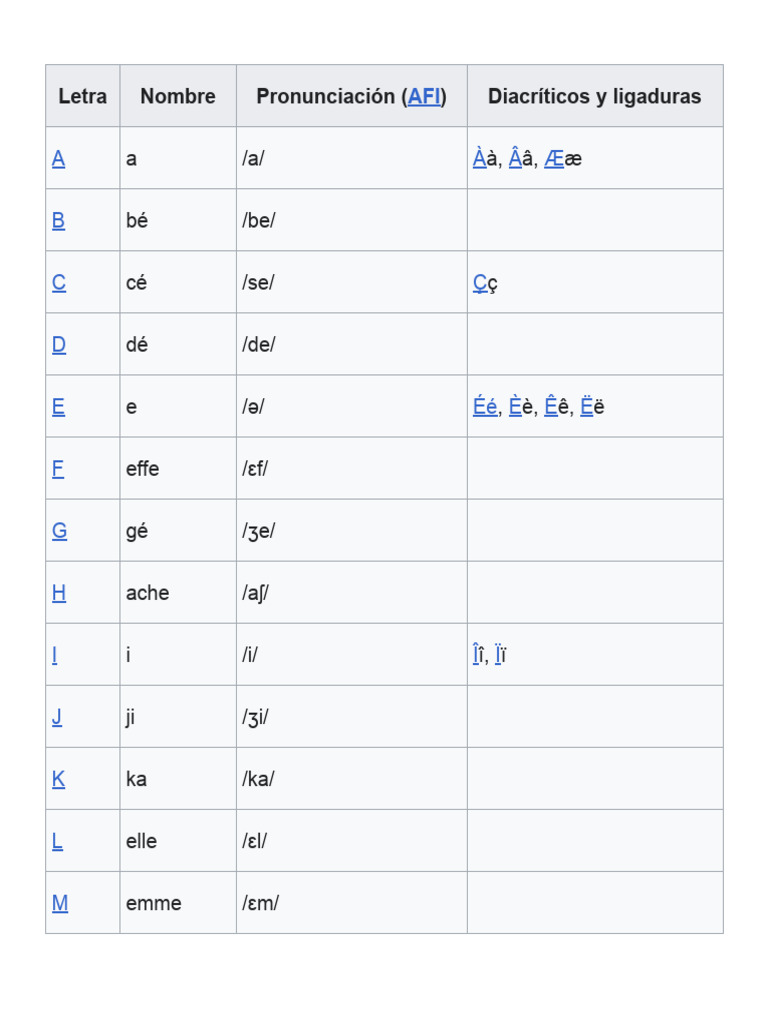The width and height of the screenshot is (768, 1024).
Task: Follow the letter C link
Action: pyautogui.click(x=59, y=283)
